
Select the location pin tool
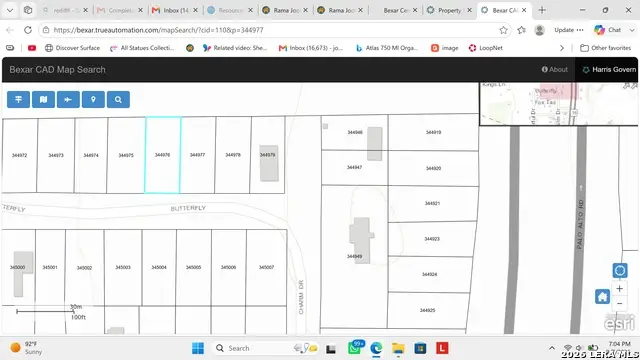93,99
